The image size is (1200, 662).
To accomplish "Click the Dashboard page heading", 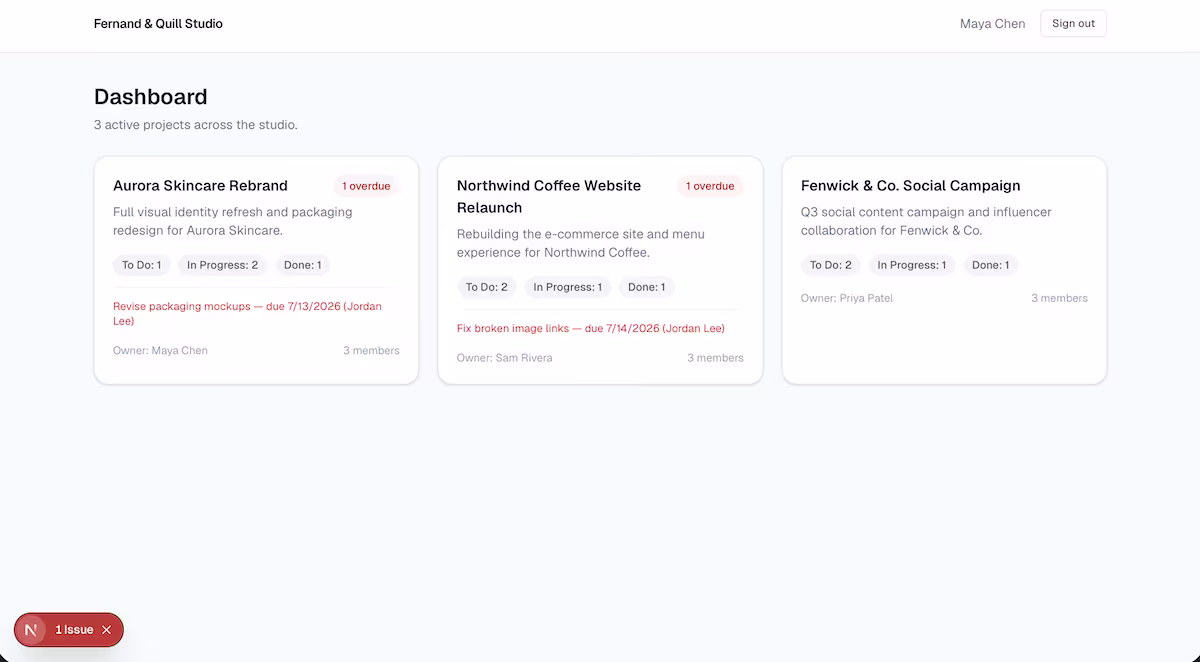I will 151,97.
